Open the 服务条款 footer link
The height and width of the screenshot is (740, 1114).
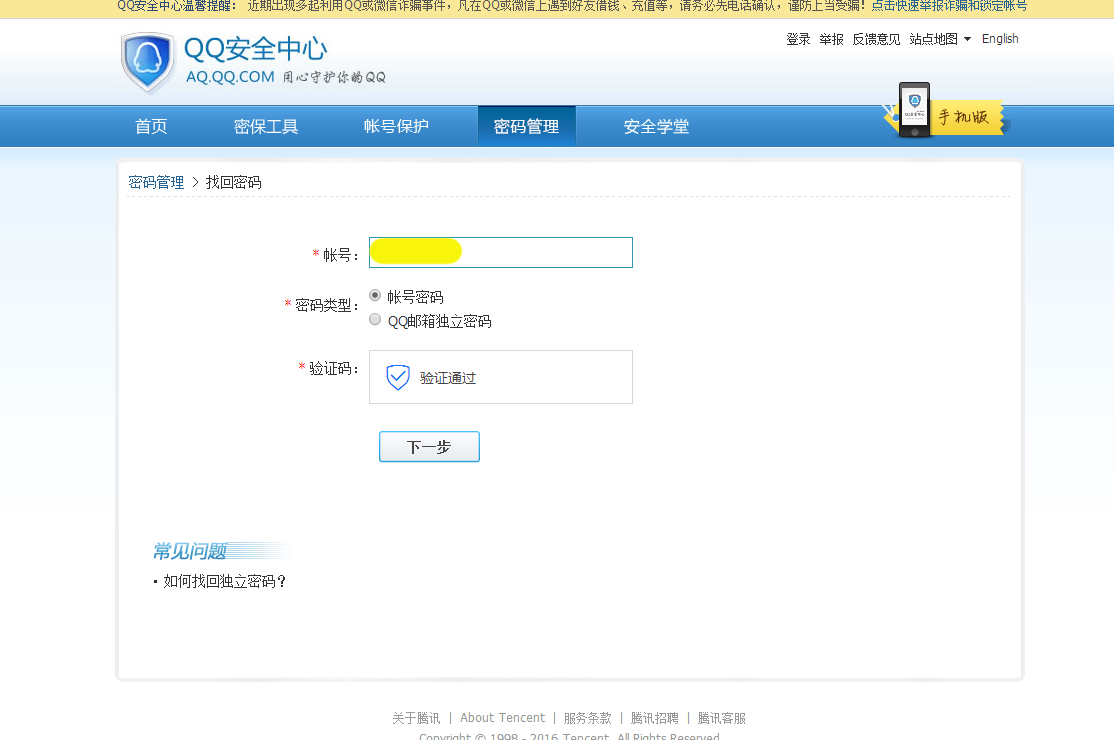click(588, 718)
